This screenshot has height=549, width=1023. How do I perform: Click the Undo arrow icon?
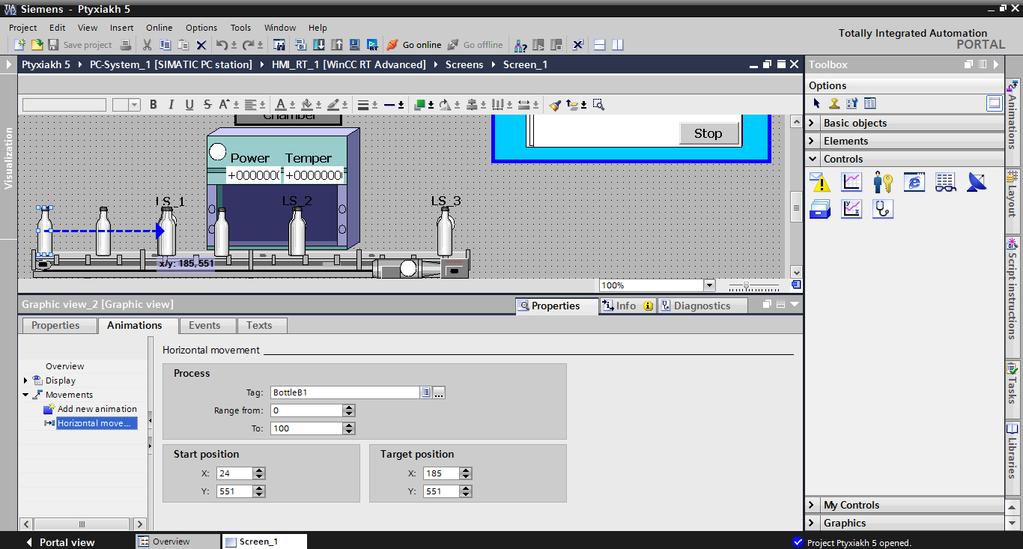click(222, 45)
